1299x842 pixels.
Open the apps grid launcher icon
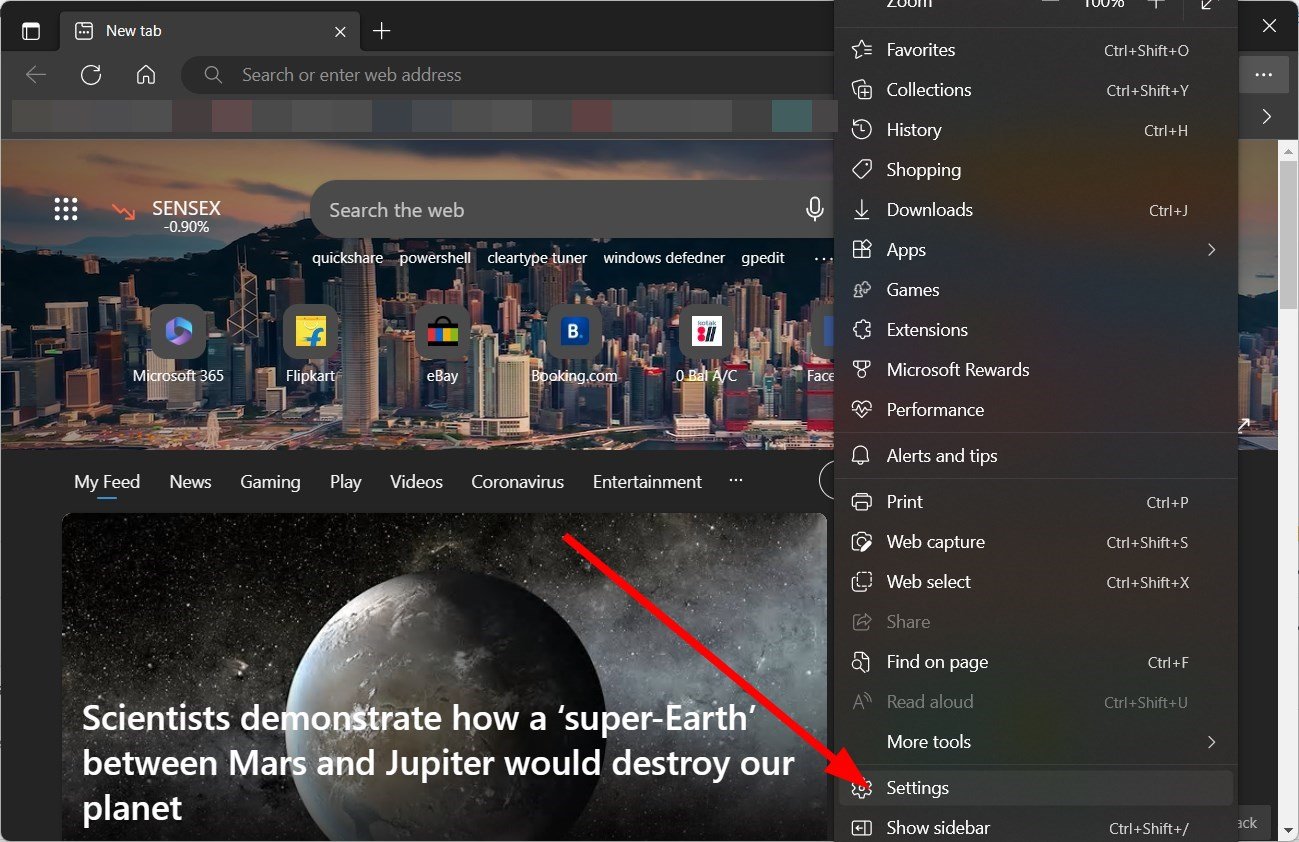pos(66,209)
